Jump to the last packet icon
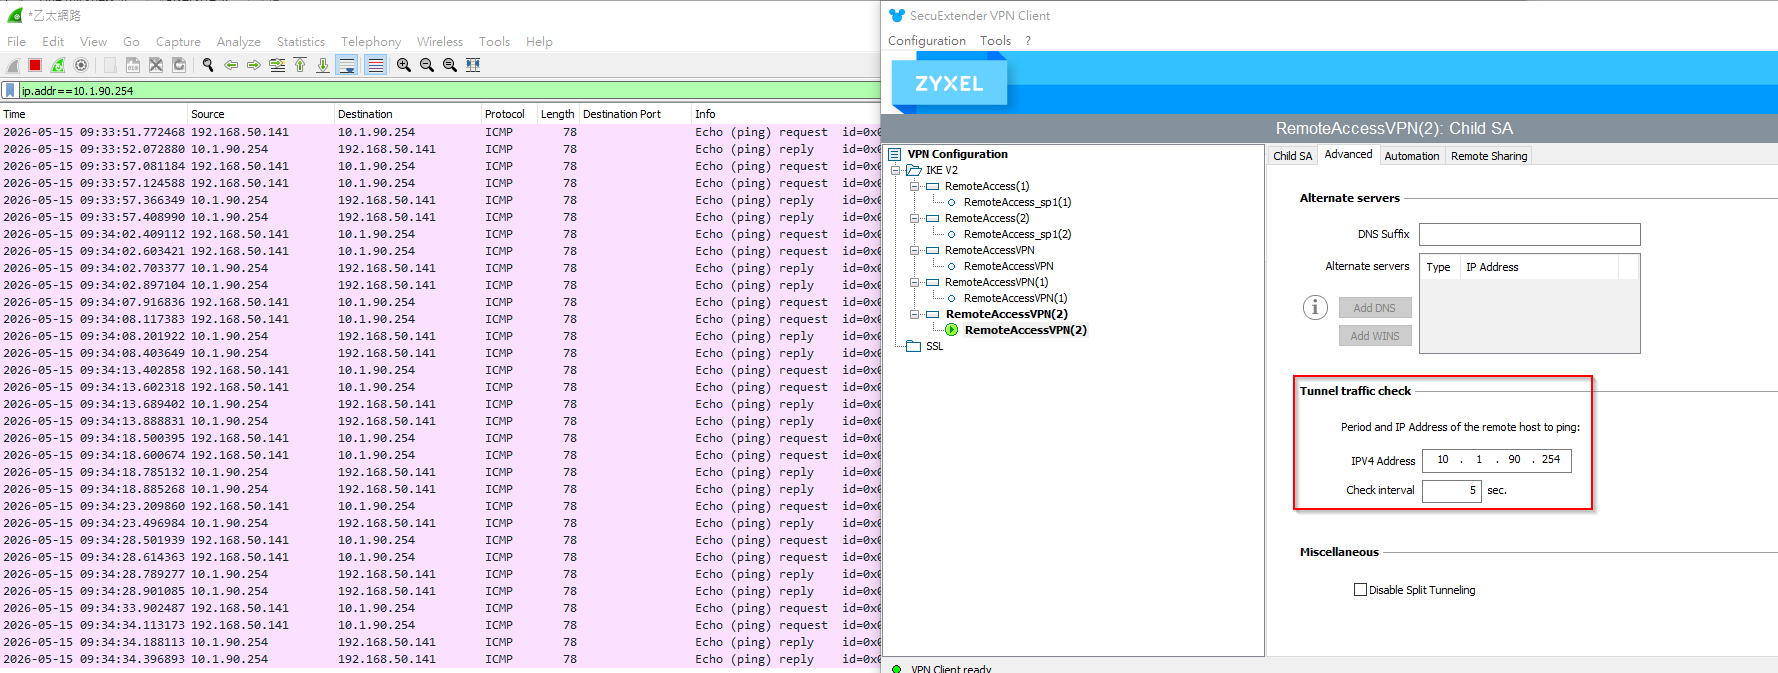The height and width of the screenshot is (673, 1778). pos(323,65)
